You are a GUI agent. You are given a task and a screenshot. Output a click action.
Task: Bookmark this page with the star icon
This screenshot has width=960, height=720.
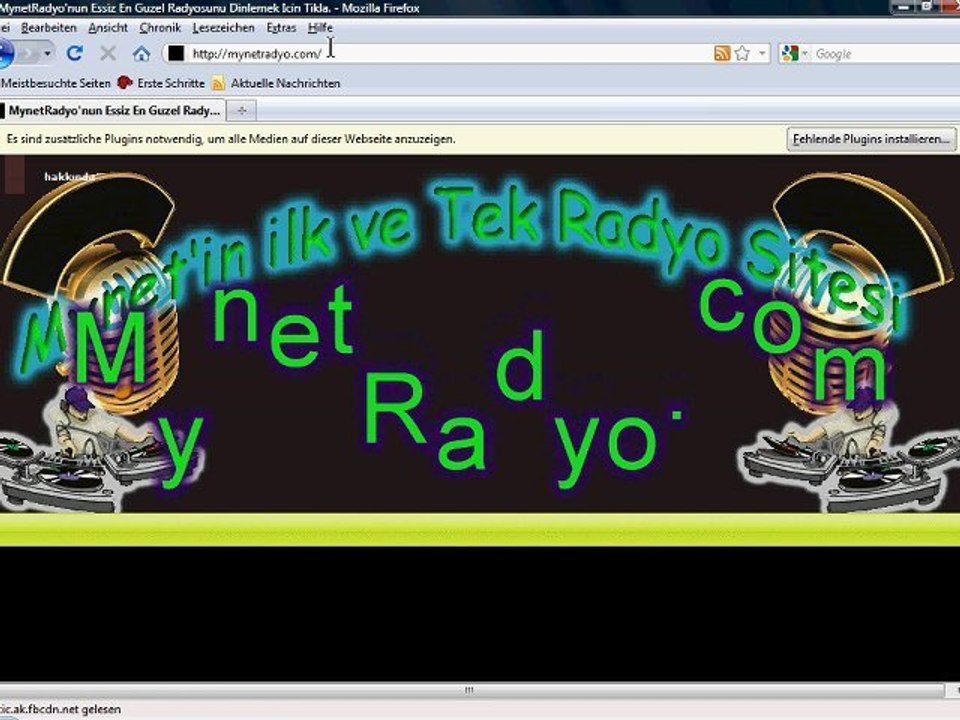click(x=742, y=54)
